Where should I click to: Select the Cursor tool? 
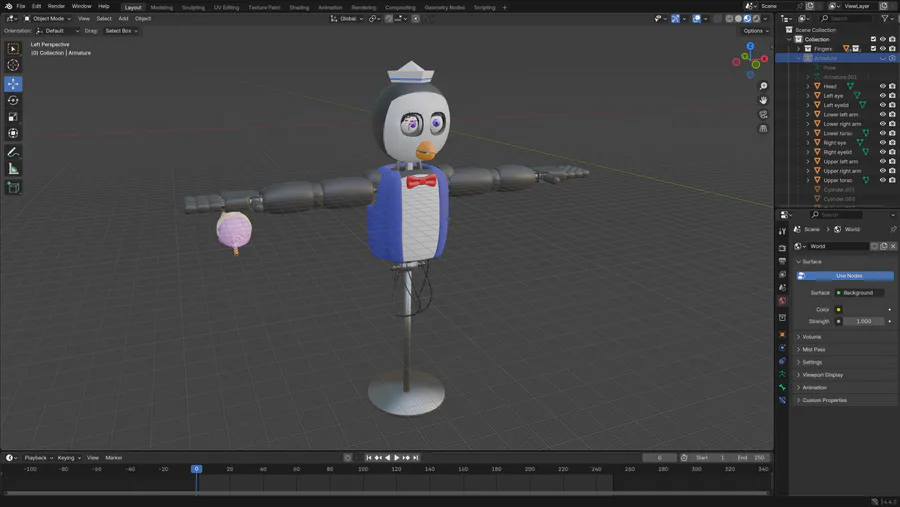click(13, 65)
